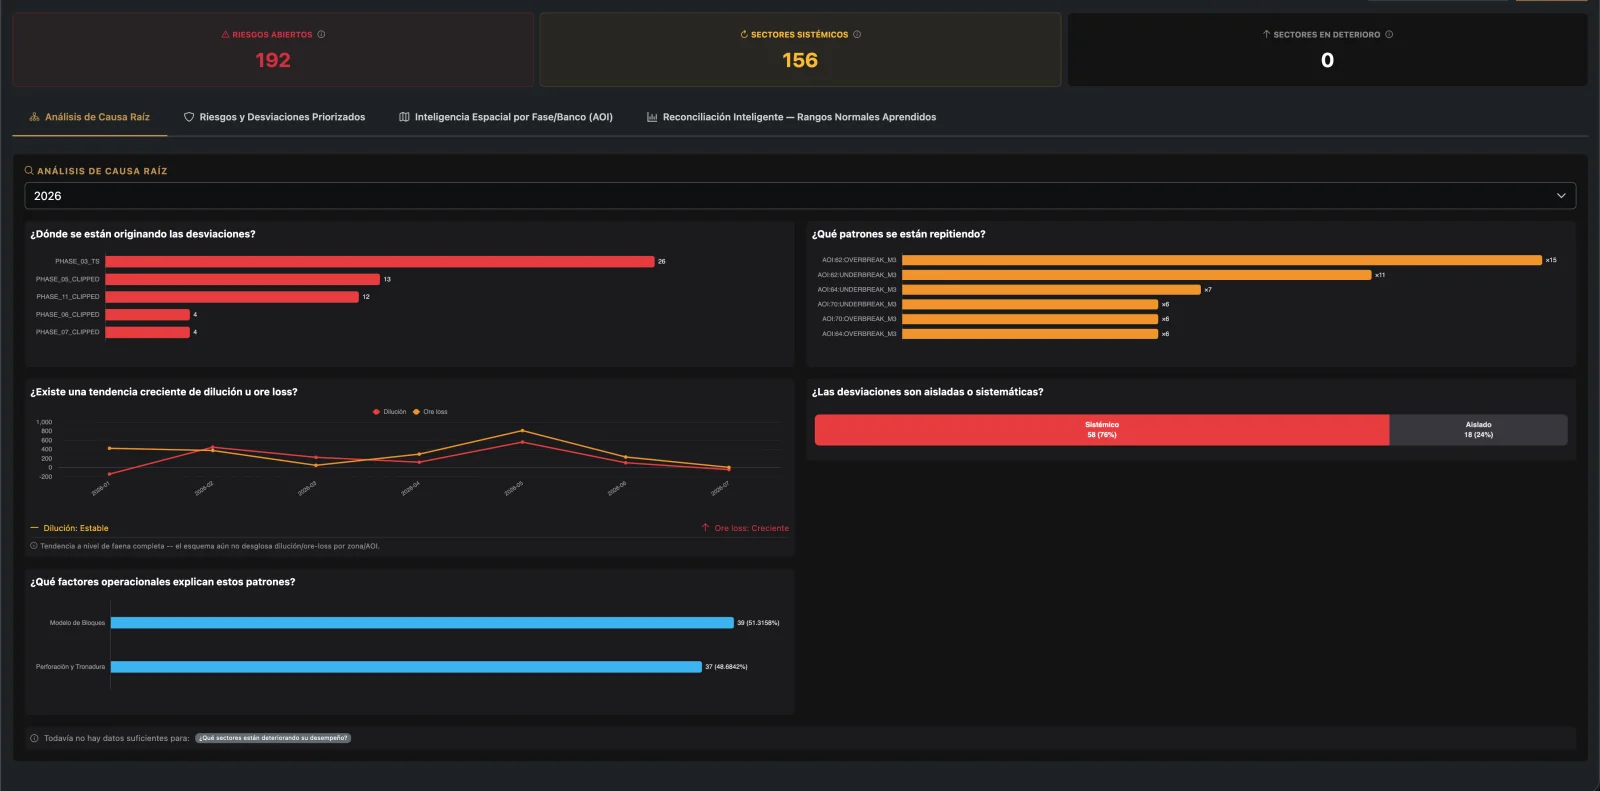Image resolution: width=1600 pixels, height=791 pixels.
Task: Click the PHASE_11_CLIPPED axis label
Action: 68,297
